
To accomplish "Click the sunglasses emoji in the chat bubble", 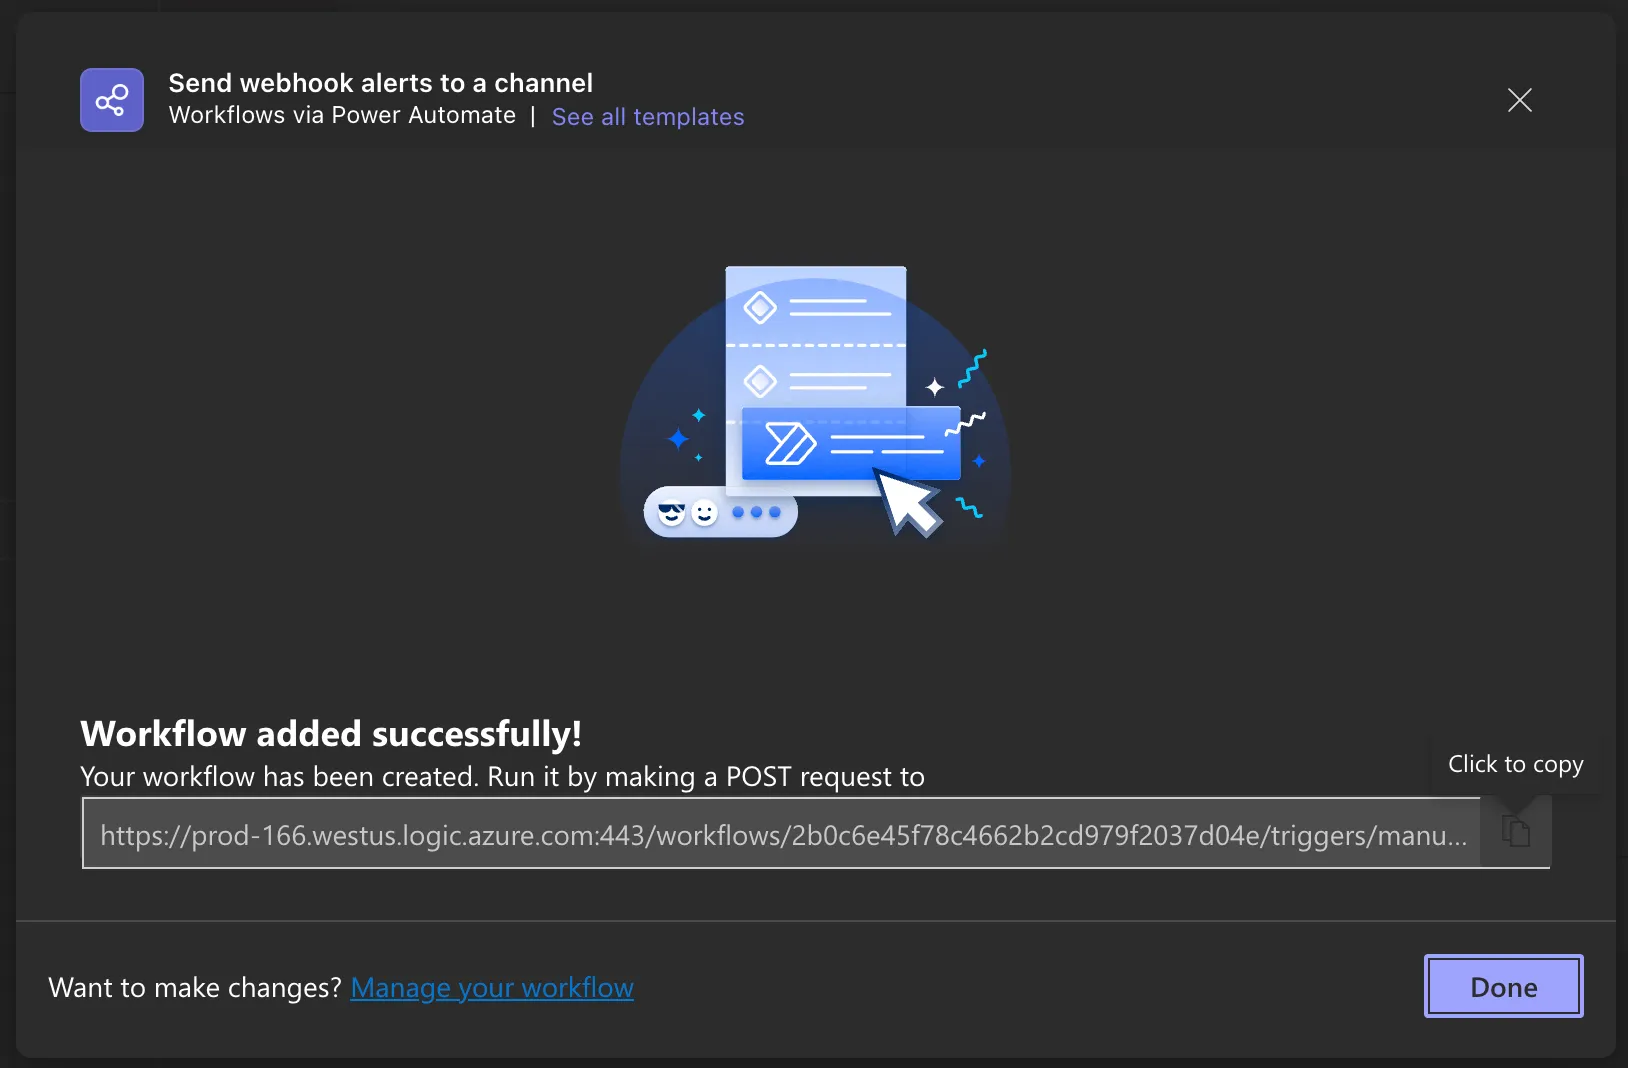I will click(672, 513).
